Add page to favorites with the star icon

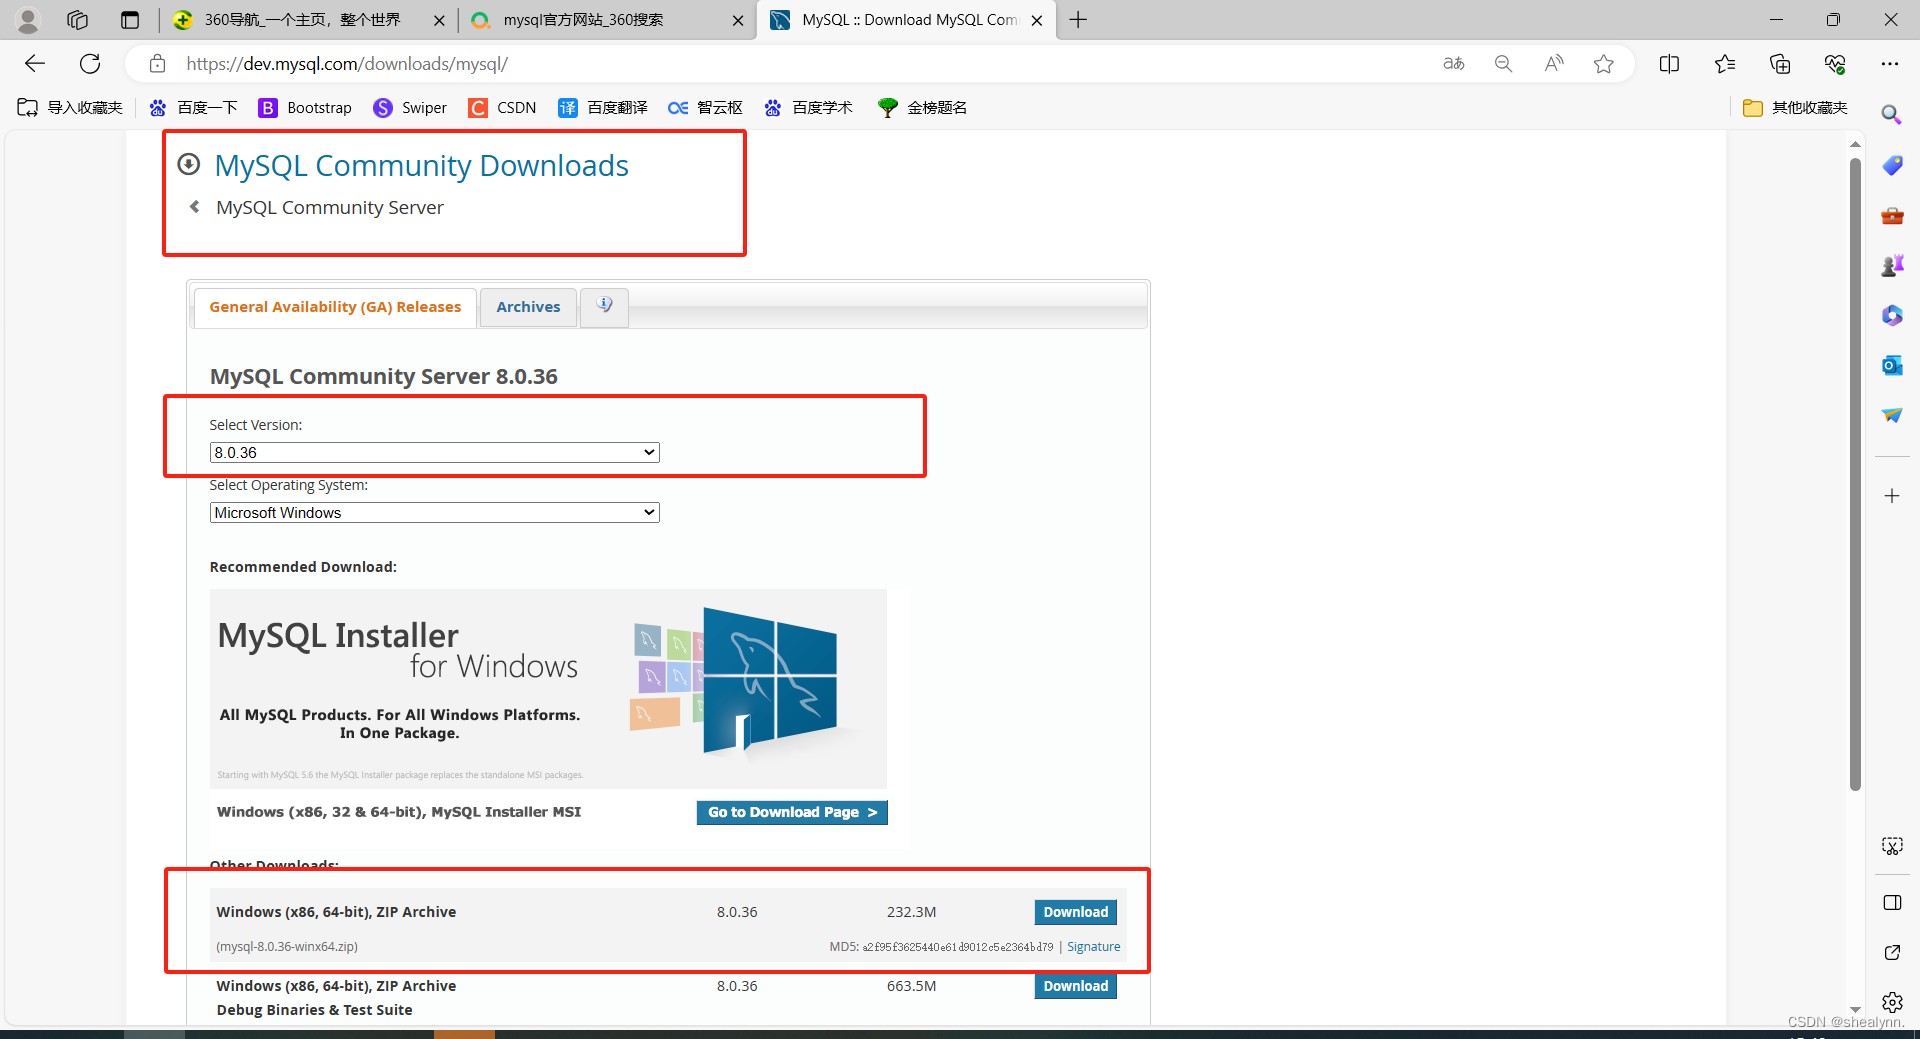click(x=1604, y=64)
